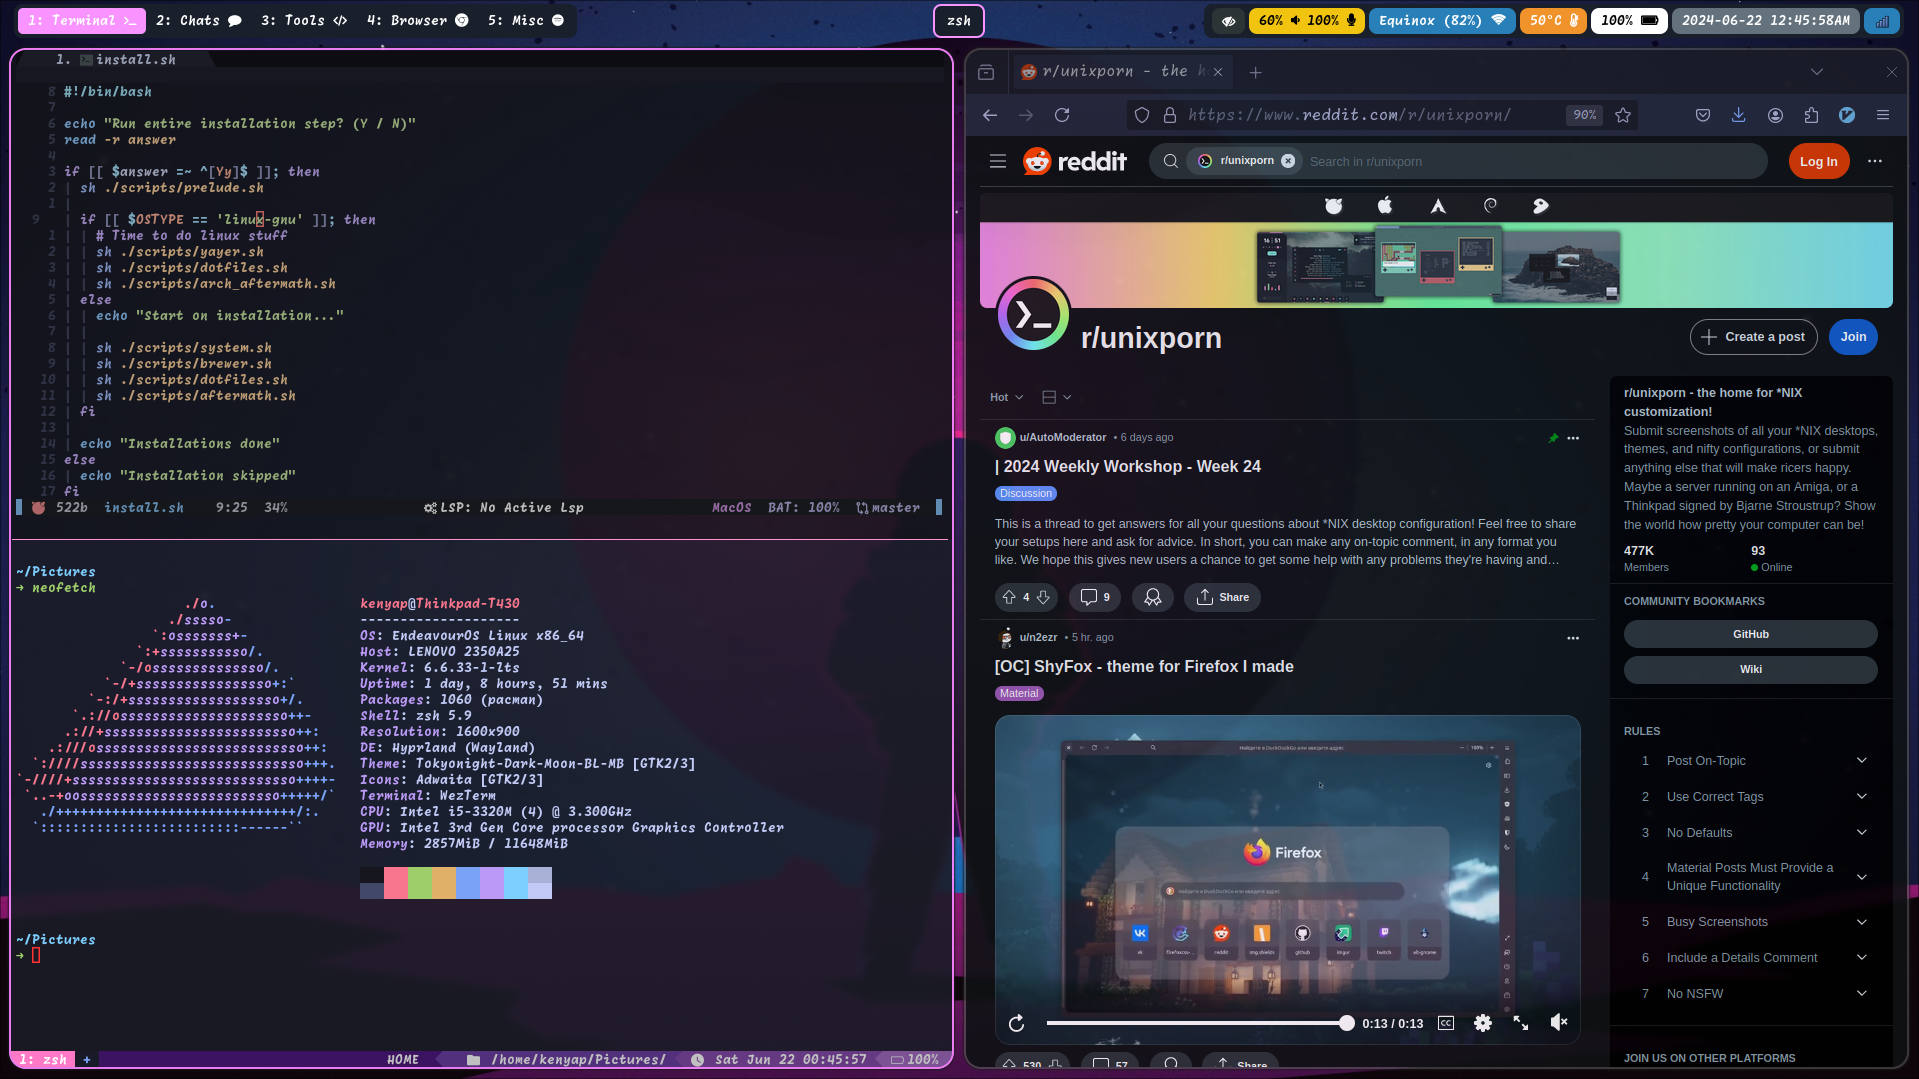Click the green neofetch color block

tap(420, 883)
